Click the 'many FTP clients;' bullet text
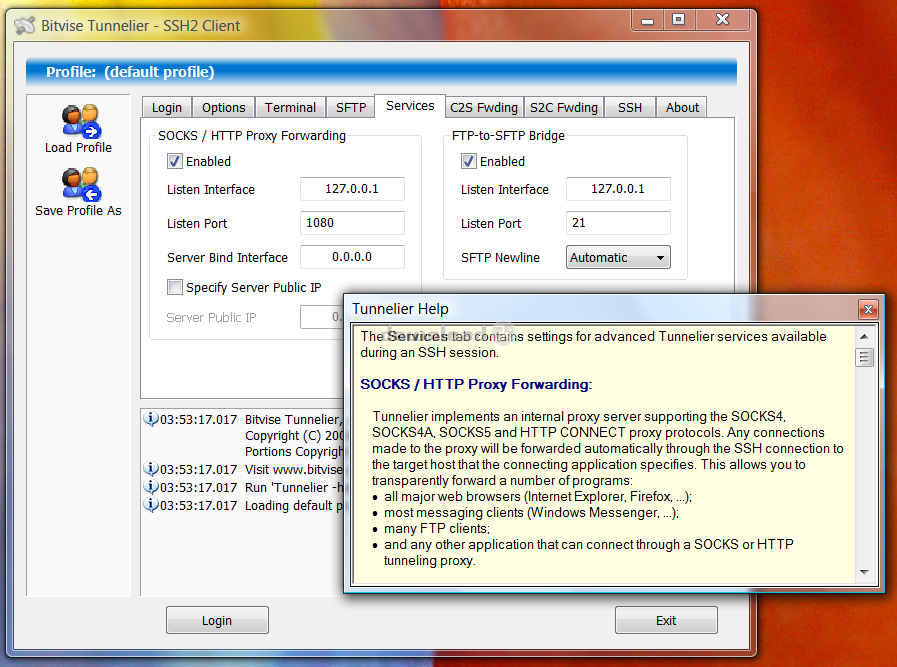This screenshot has width=897, height=667. pos(437,529)
